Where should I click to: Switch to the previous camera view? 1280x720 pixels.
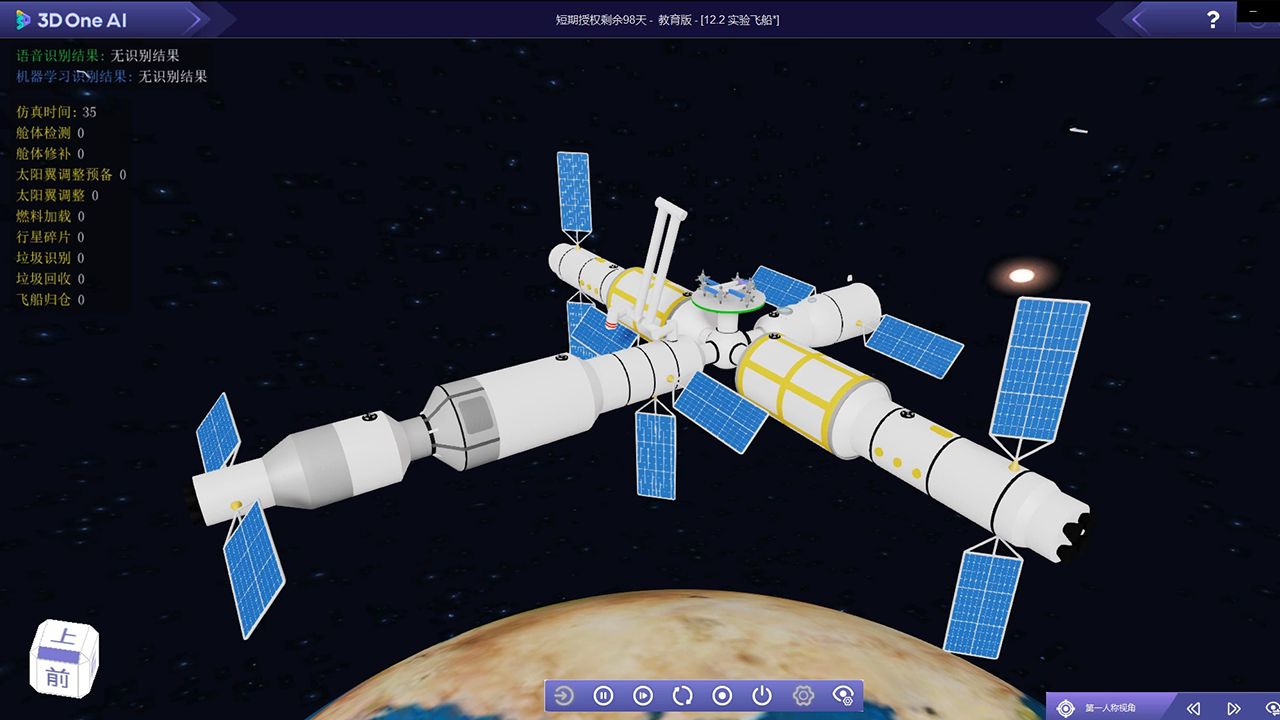(1192, 708)
